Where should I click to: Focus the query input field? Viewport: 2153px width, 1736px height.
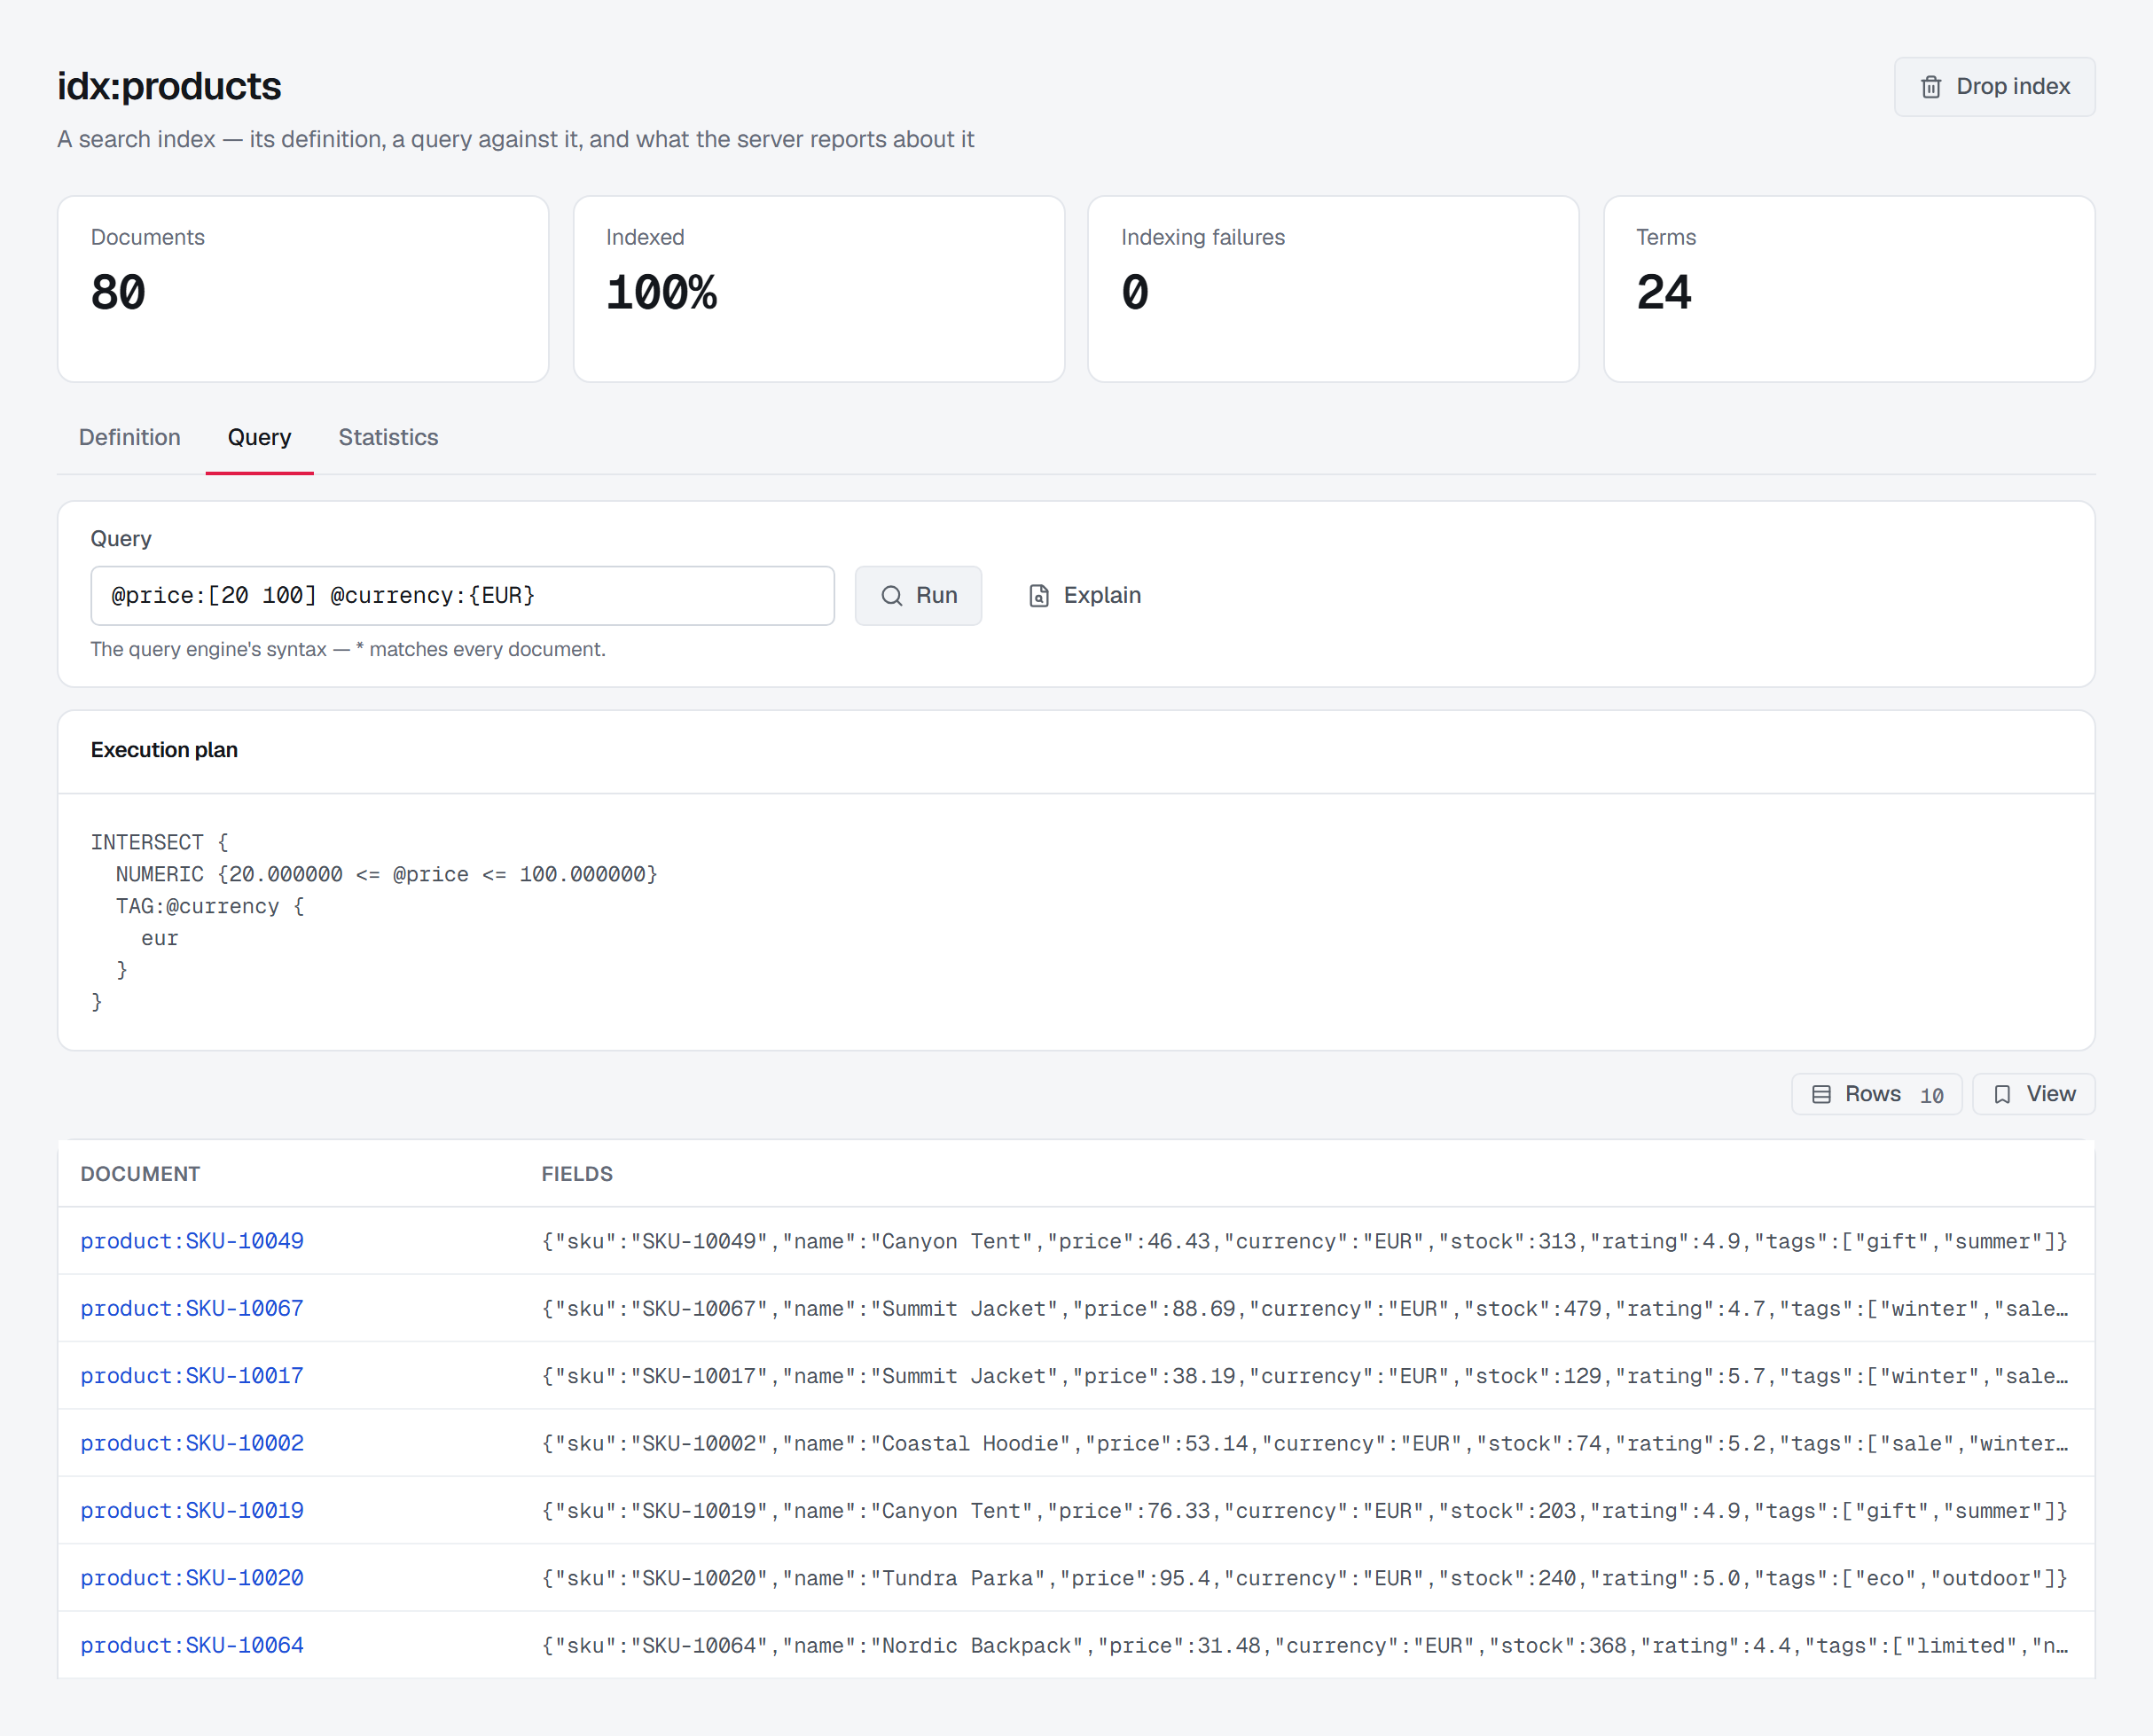tap(462, 596)
